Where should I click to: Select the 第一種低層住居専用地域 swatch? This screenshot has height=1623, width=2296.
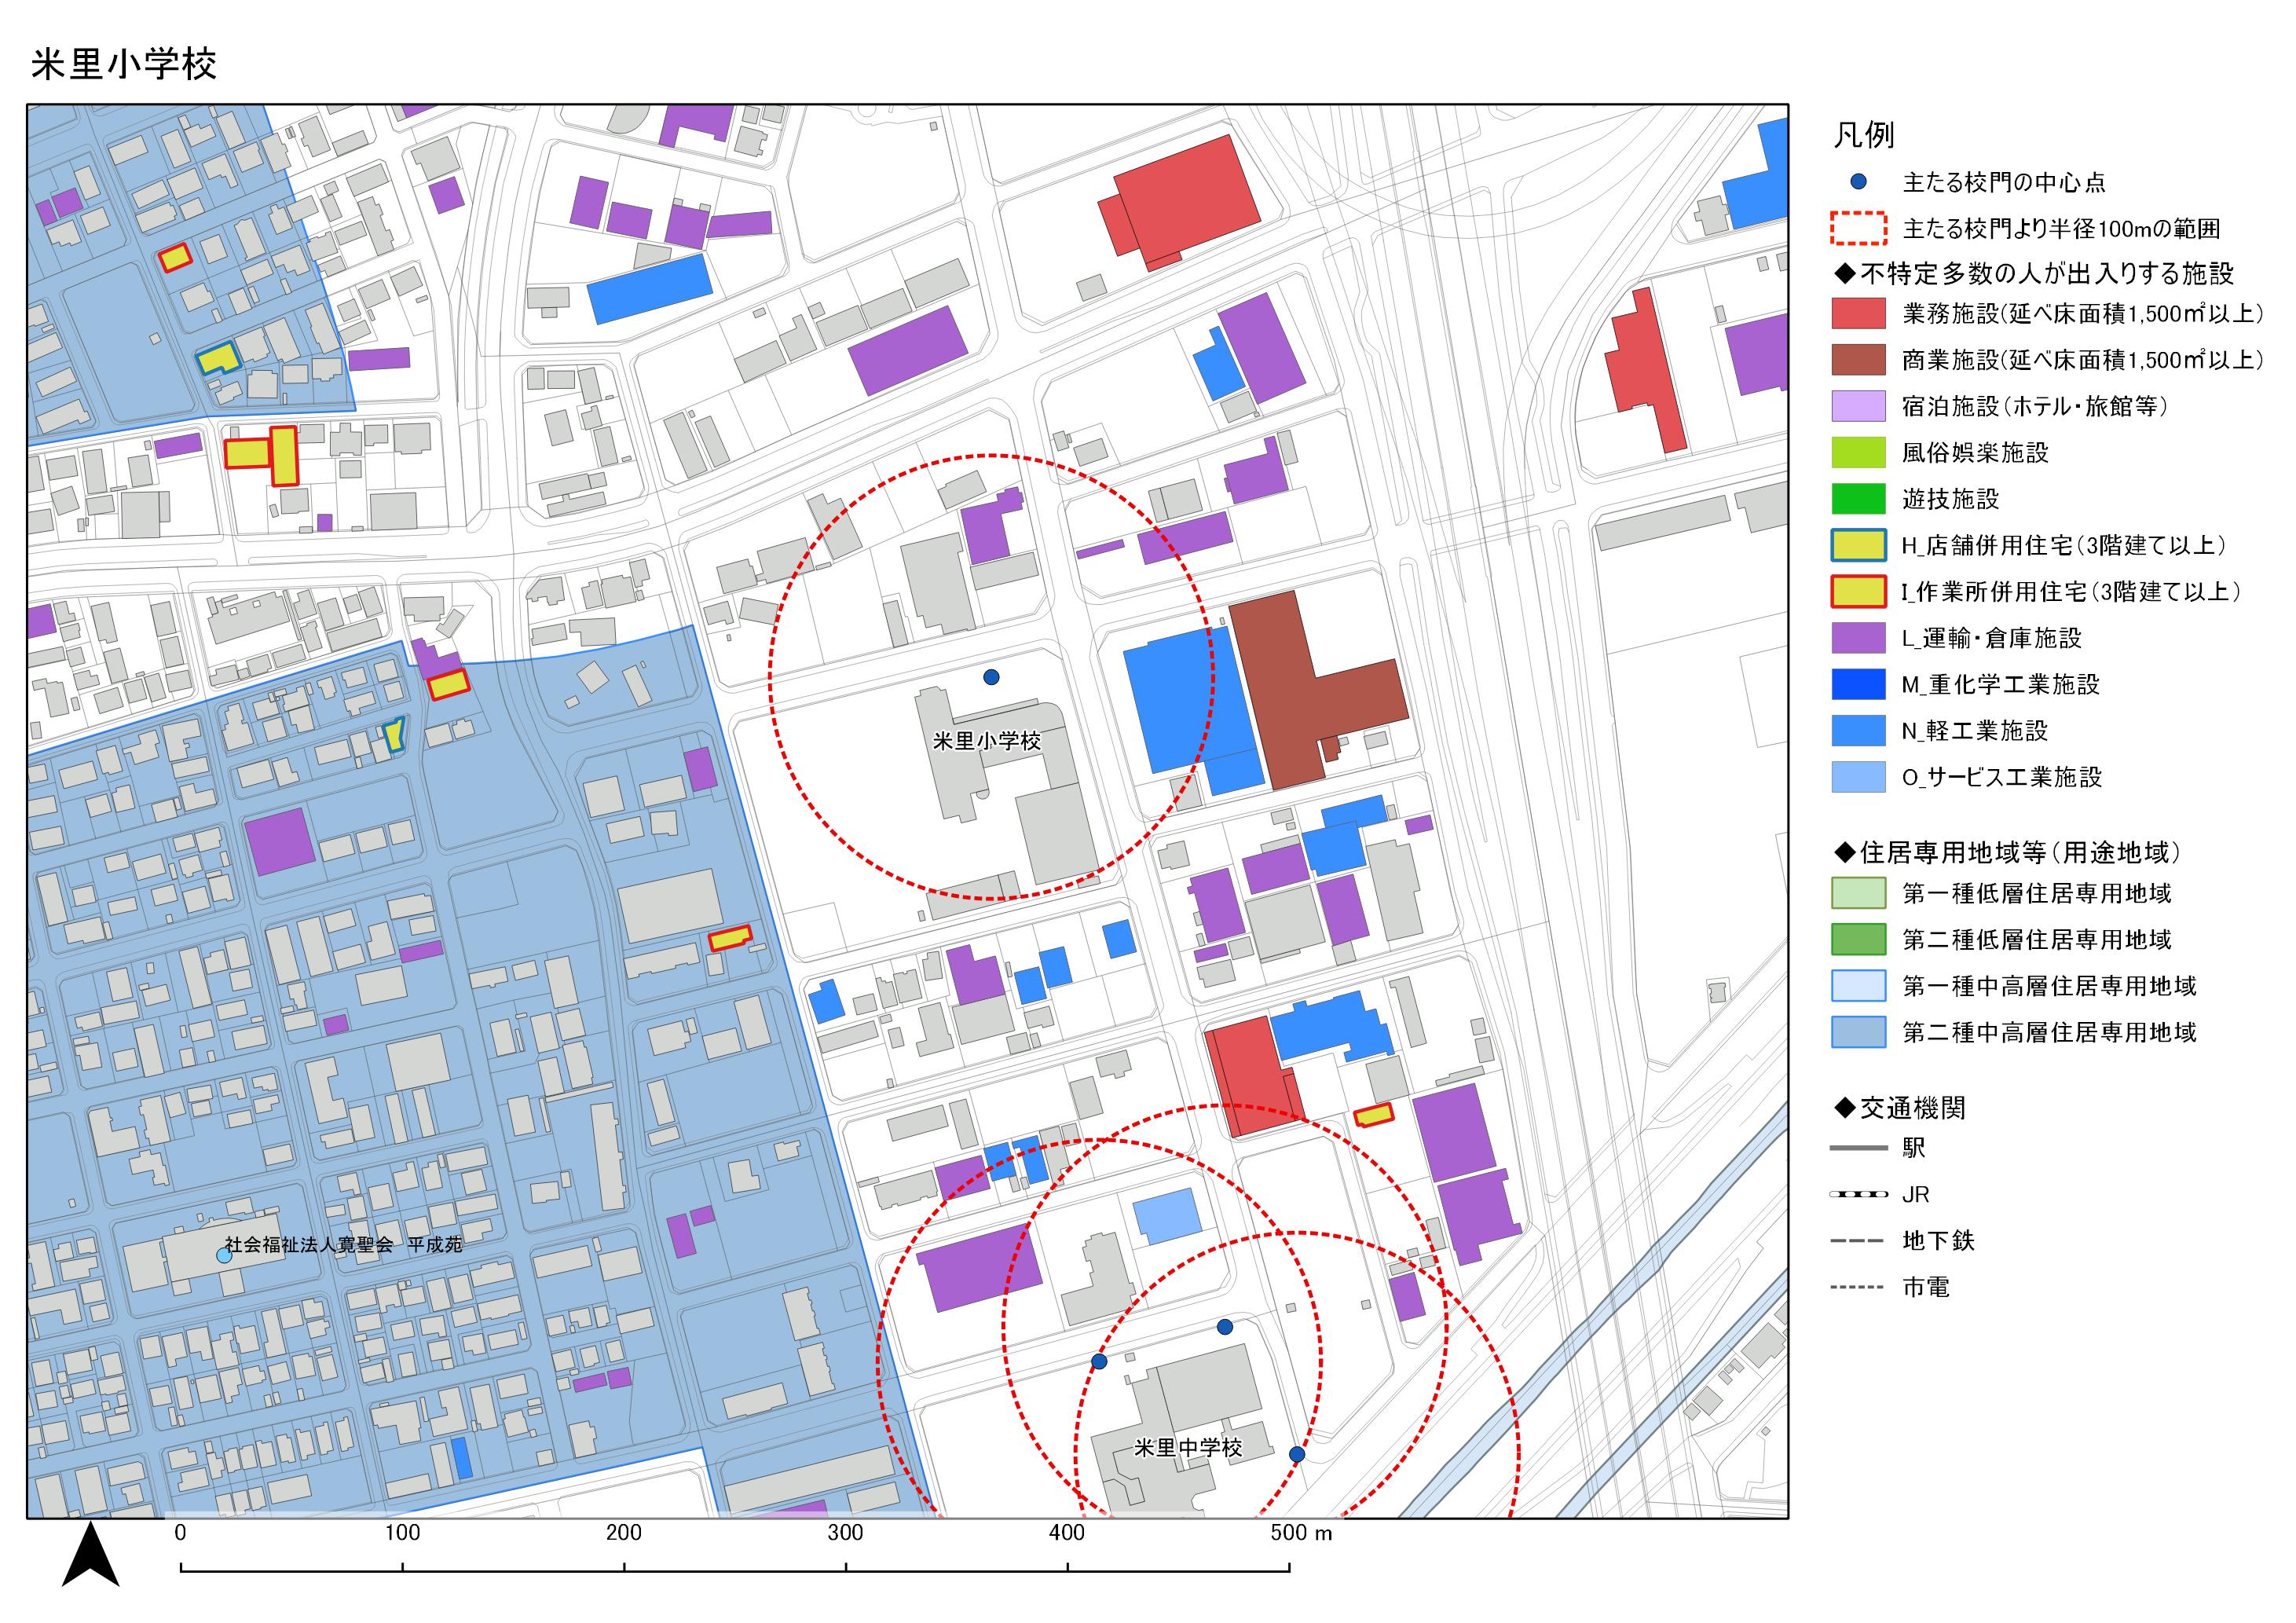[1858, 893]
